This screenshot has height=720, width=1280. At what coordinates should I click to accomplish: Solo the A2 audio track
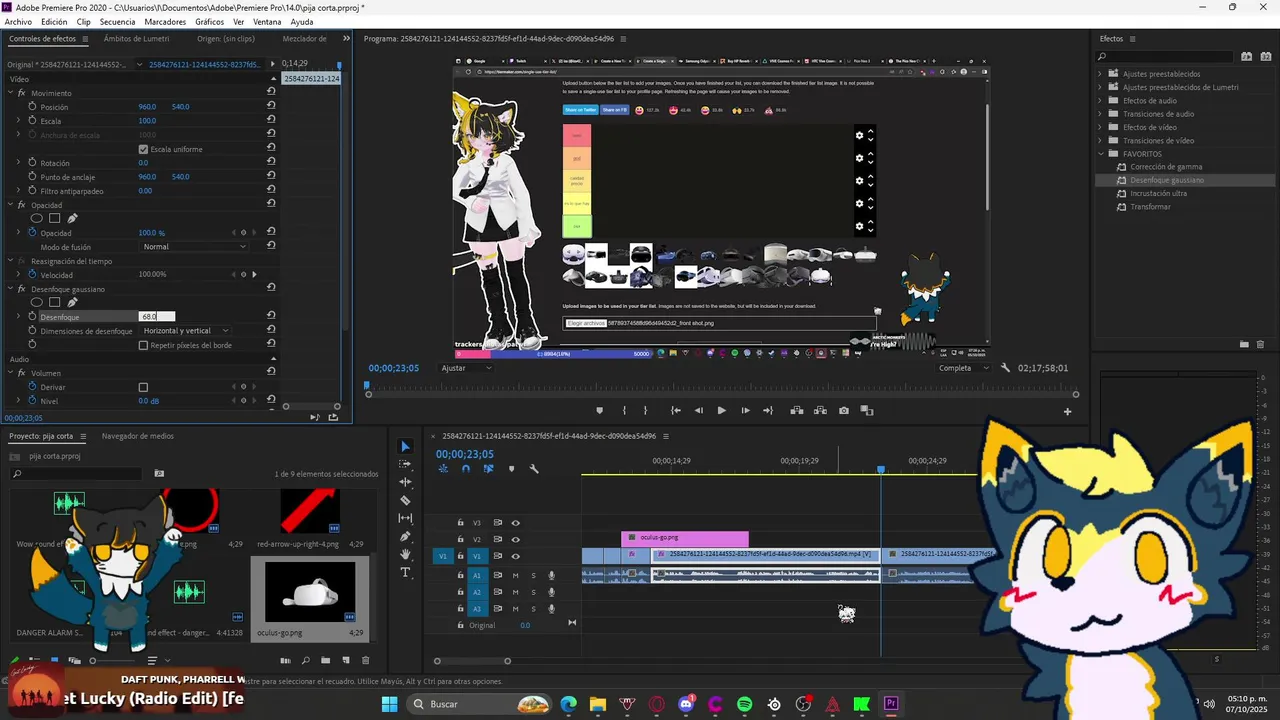pyautogui.click(x=533, y=592)
